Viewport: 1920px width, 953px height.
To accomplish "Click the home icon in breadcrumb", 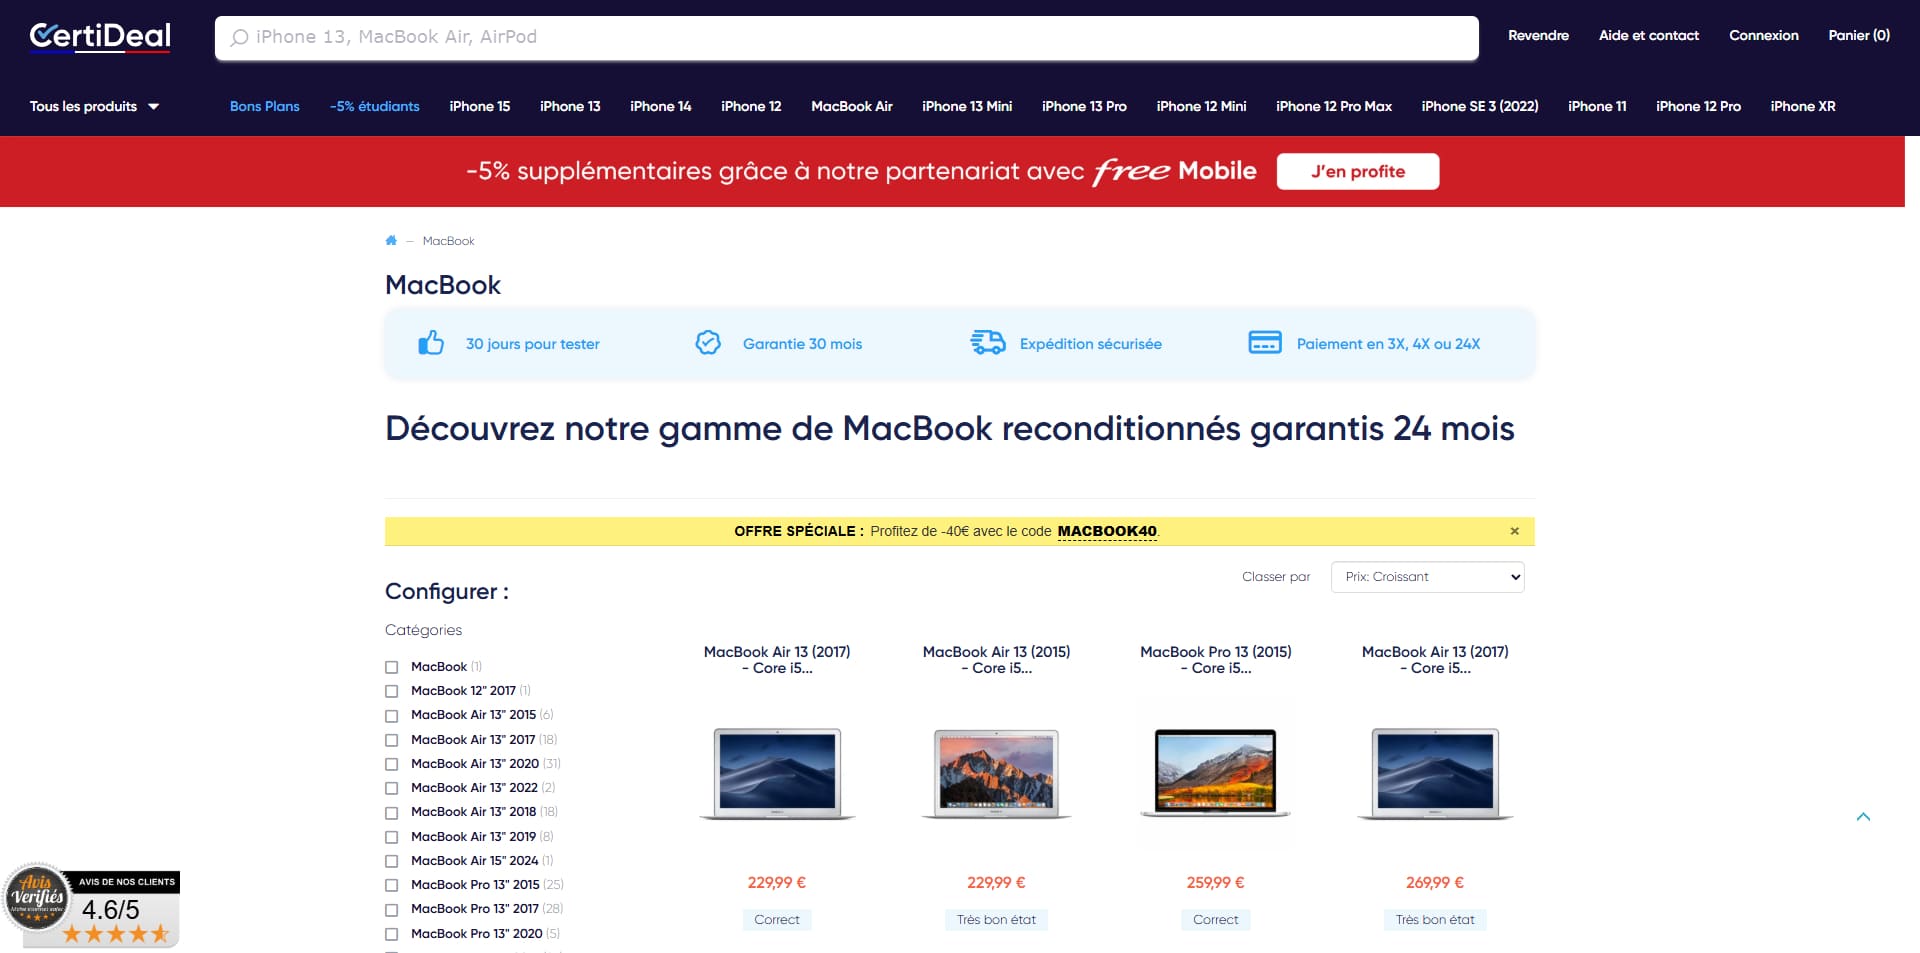I will [x=391, y=240].
